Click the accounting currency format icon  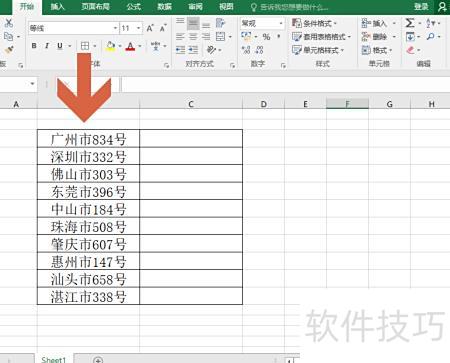point(246,36)
